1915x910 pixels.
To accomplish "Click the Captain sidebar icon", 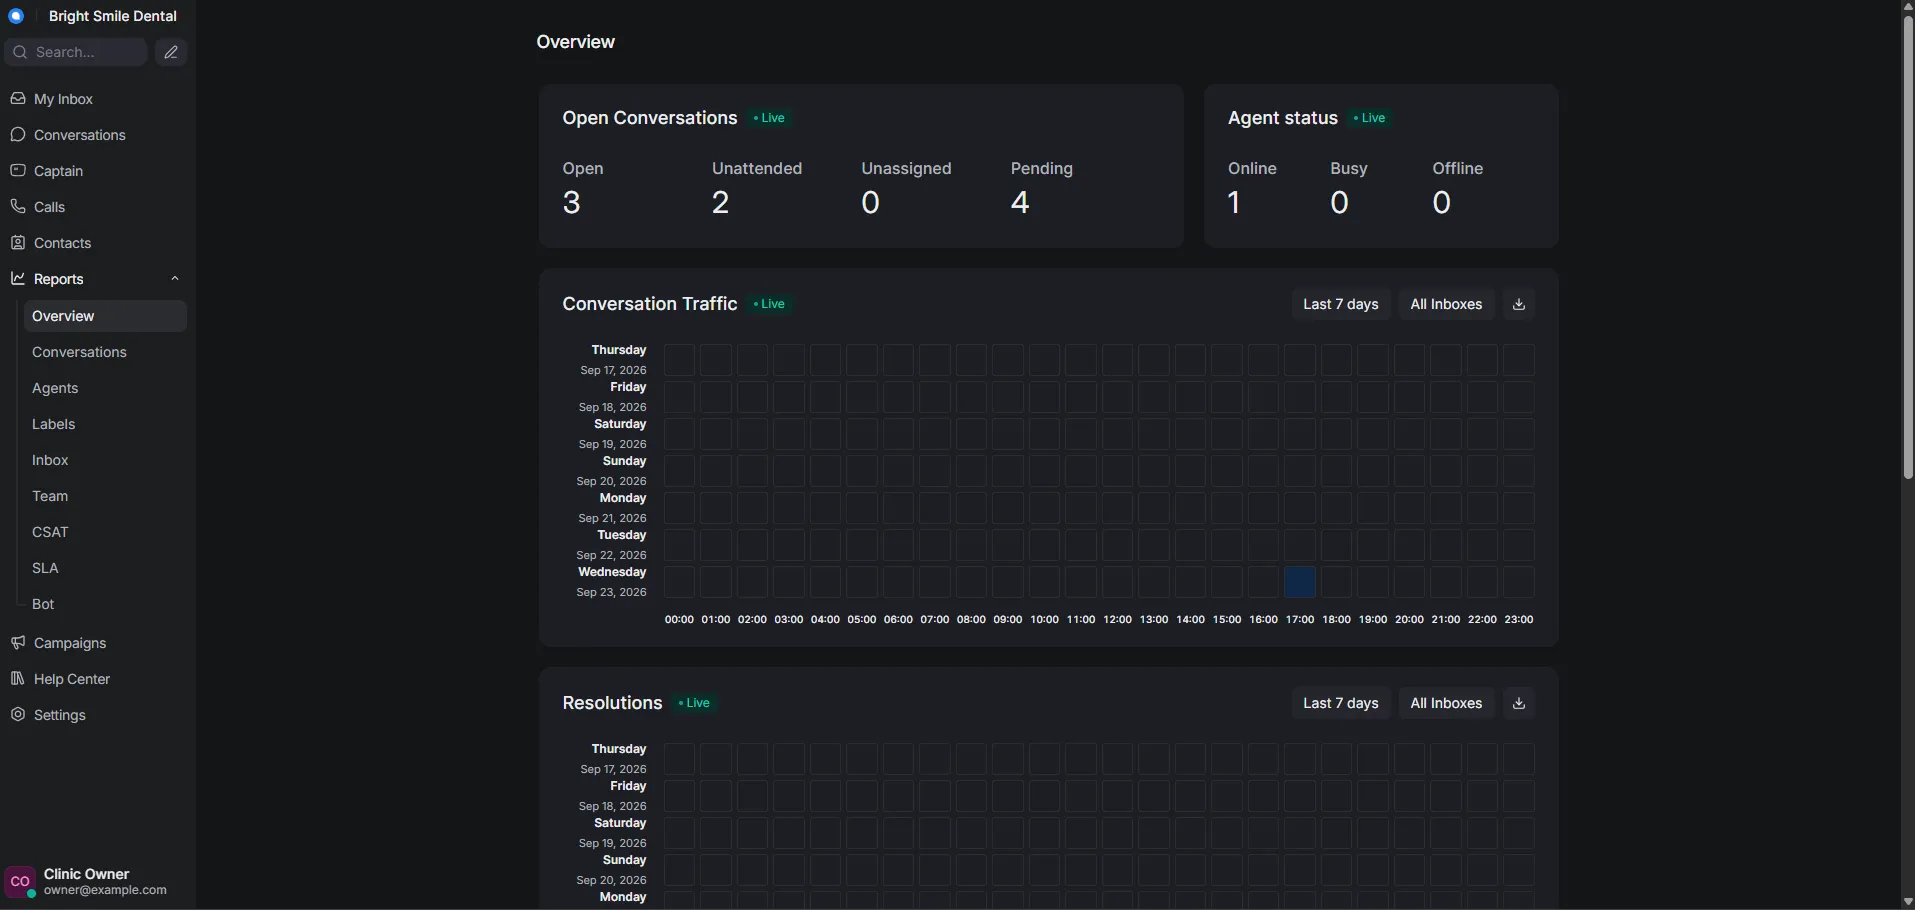I will (x=18, y=171).
